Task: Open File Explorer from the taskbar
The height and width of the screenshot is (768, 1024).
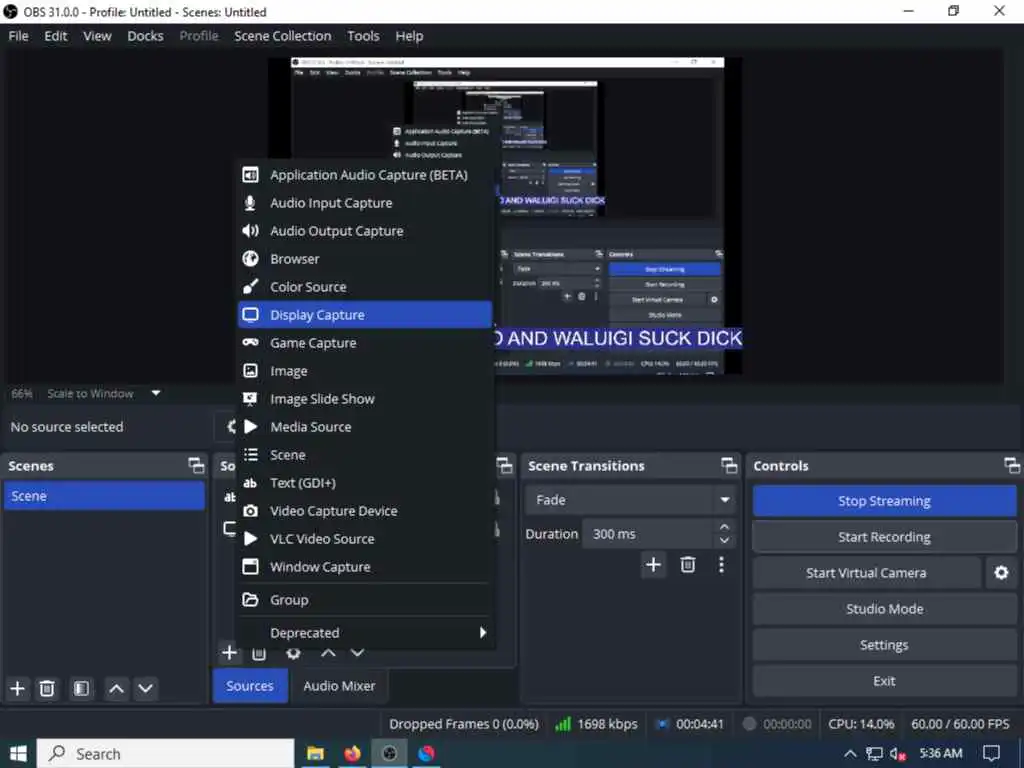Action: pos(315,754)
